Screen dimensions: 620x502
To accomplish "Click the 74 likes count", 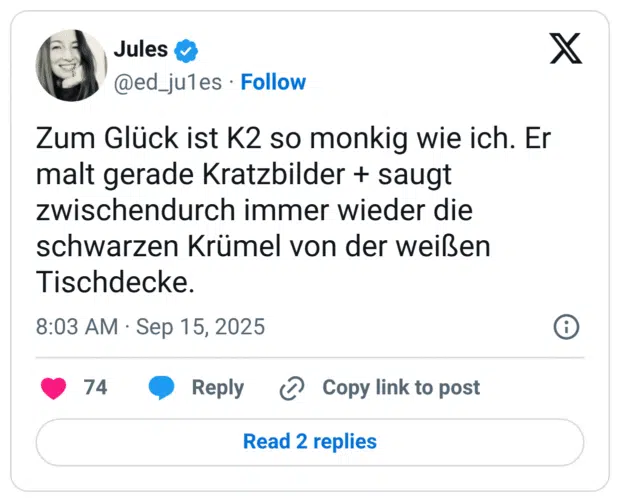I will tap(95, 388).
